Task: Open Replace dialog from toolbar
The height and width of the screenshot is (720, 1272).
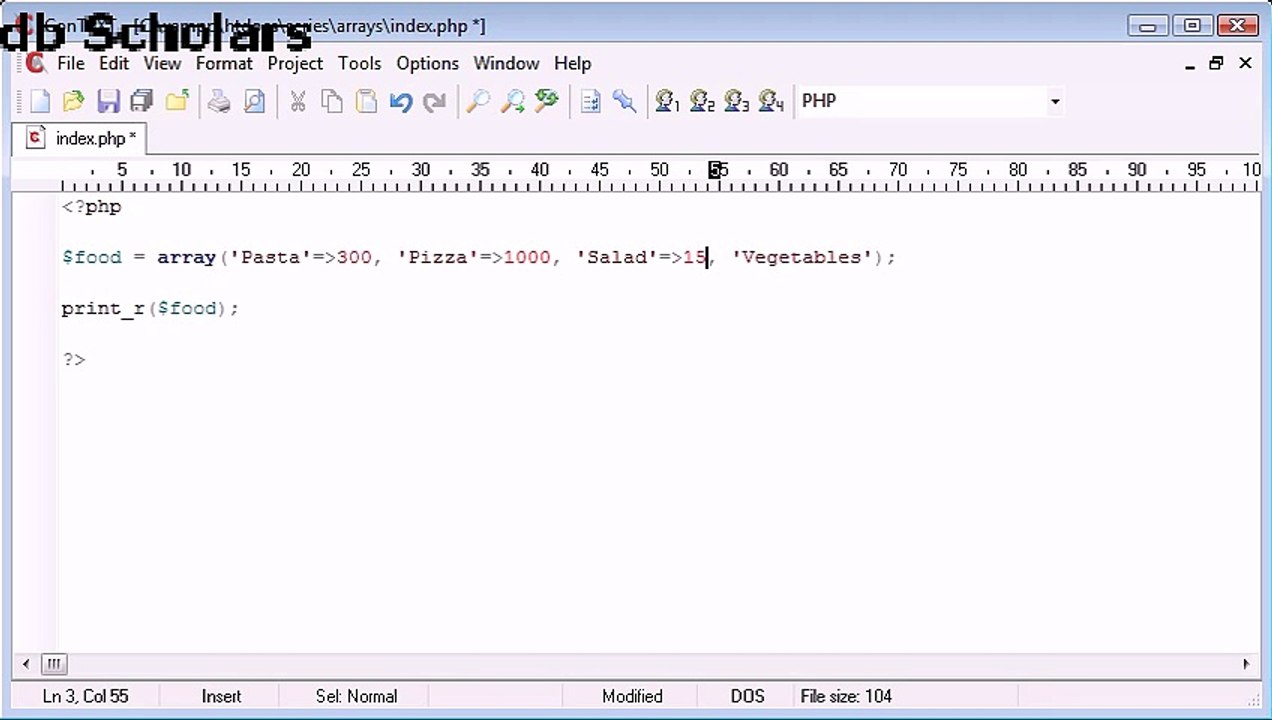Action: pyautogui.click(x=547, y=101)
